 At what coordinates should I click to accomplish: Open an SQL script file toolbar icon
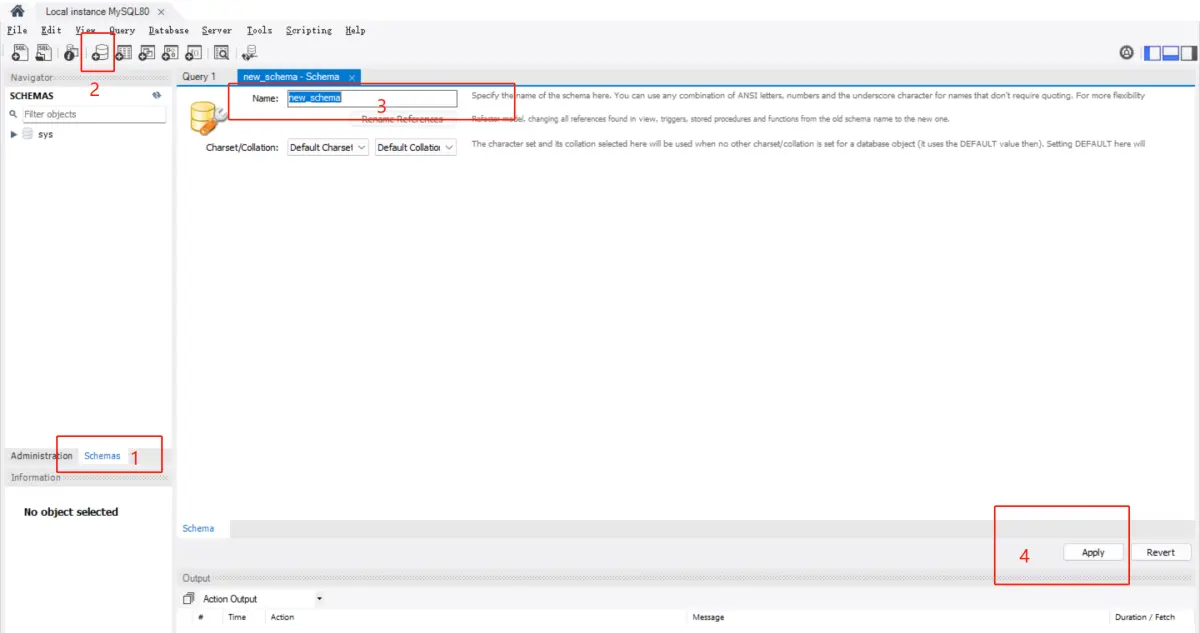pos(44,53)
